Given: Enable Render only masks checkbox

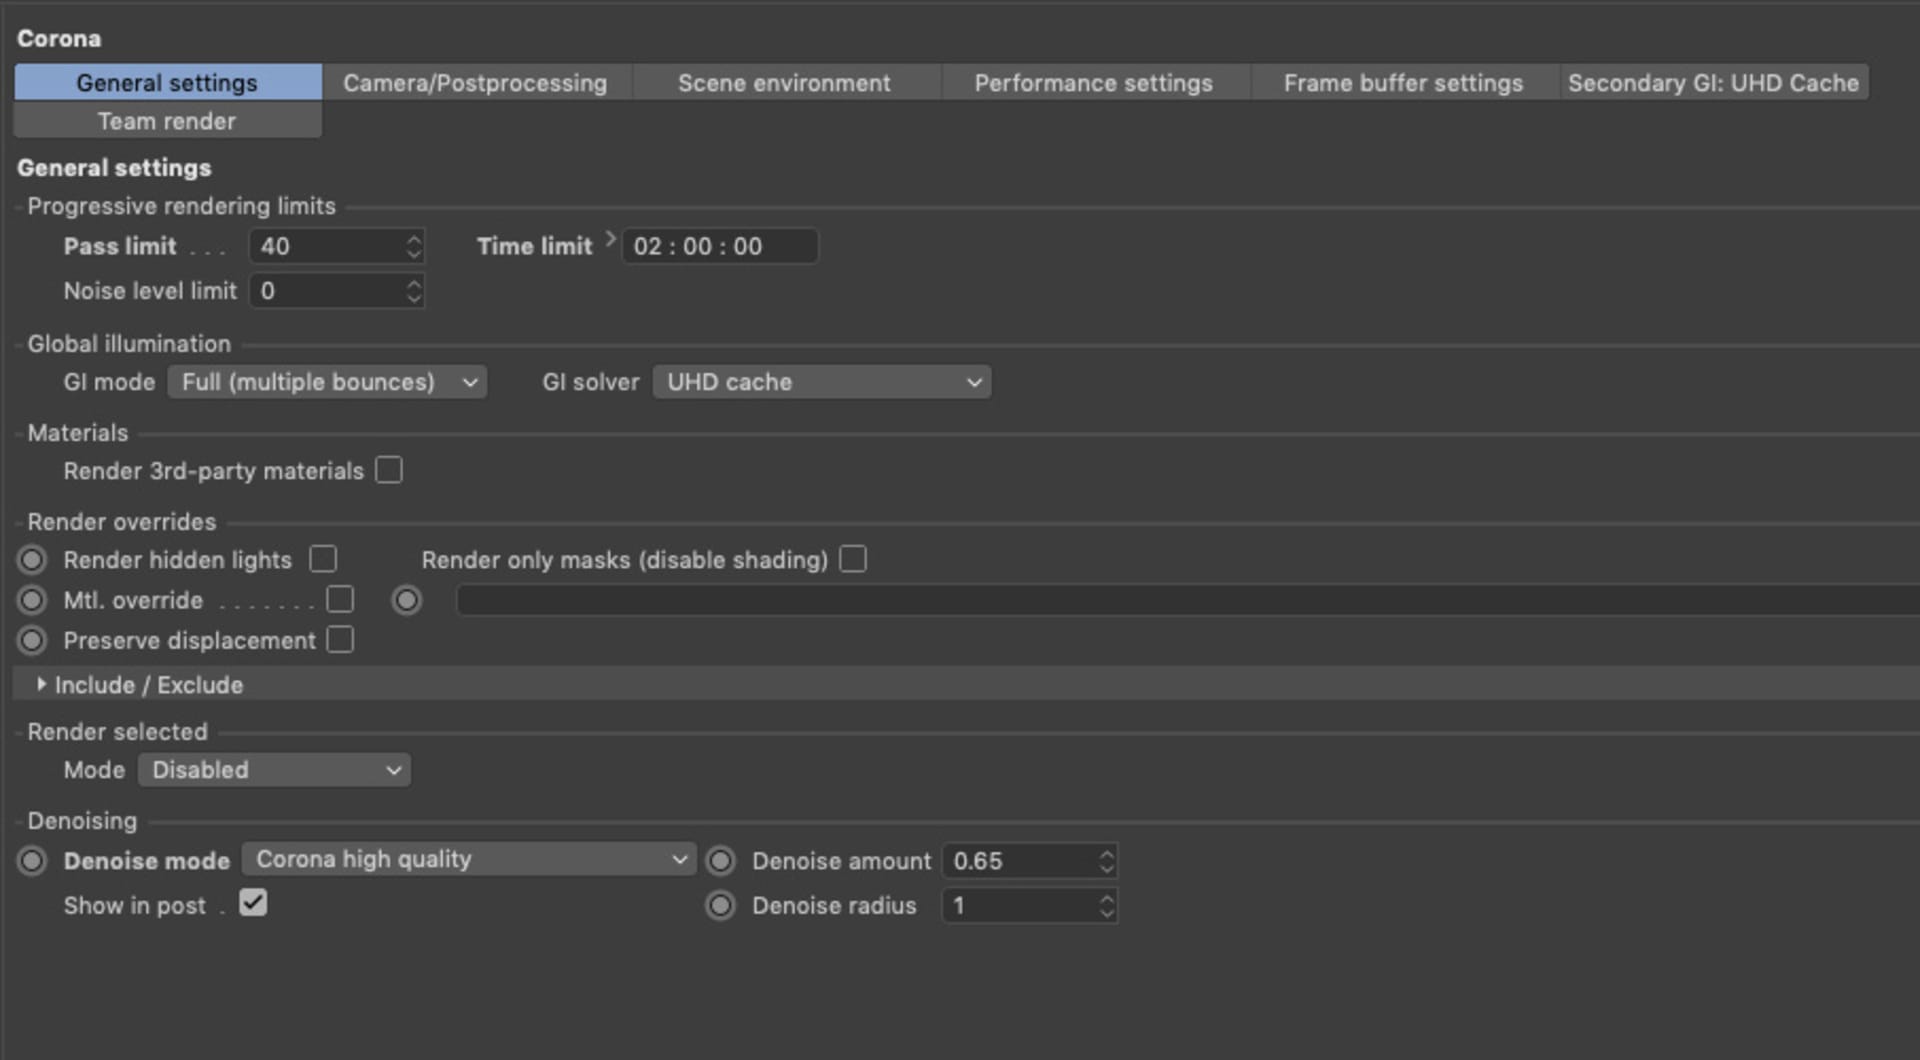Looking at the screenshot, I should [x=853, y=559].
